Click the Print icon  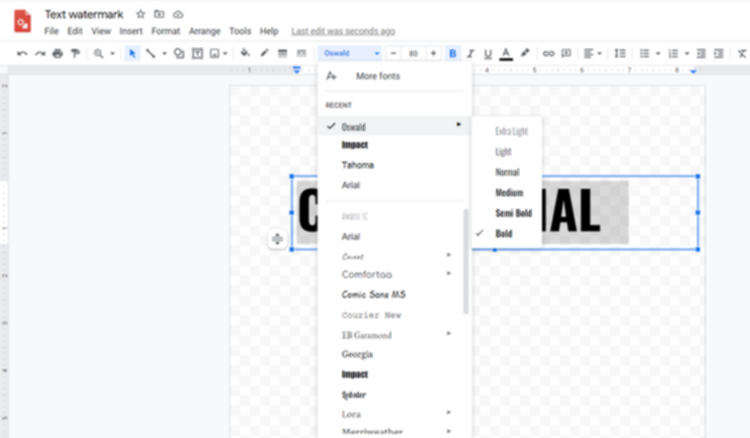pyautogui.click(x=57, y=54)
